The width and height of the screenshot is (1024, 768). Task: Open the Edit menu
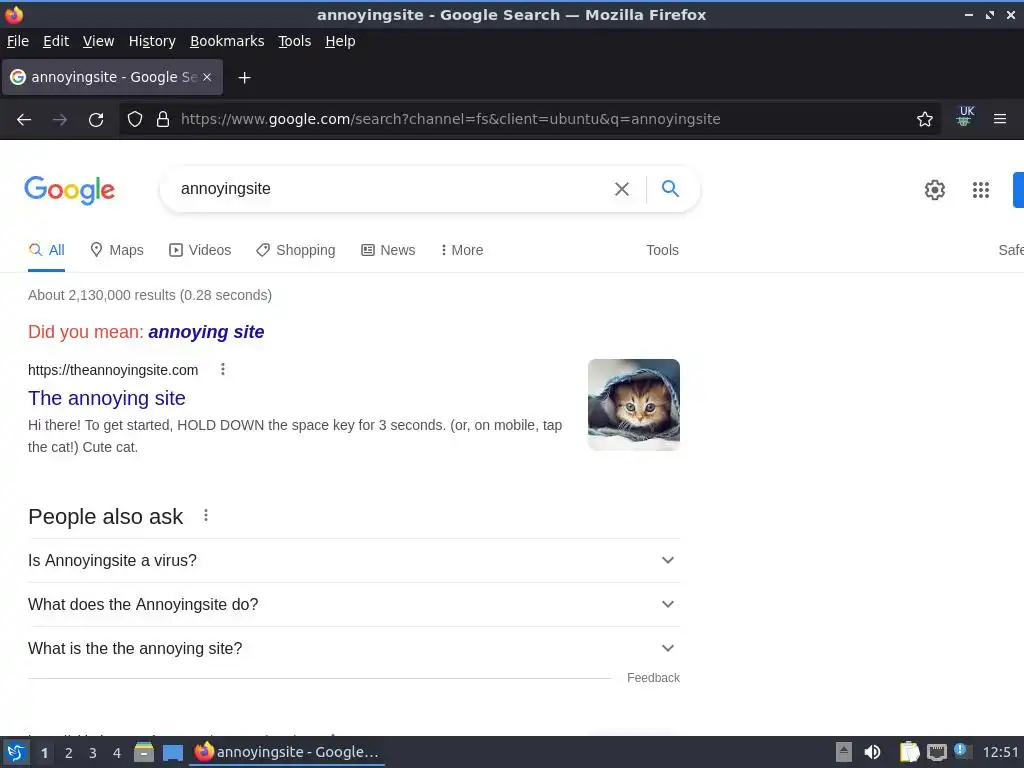tap(56, 41)
